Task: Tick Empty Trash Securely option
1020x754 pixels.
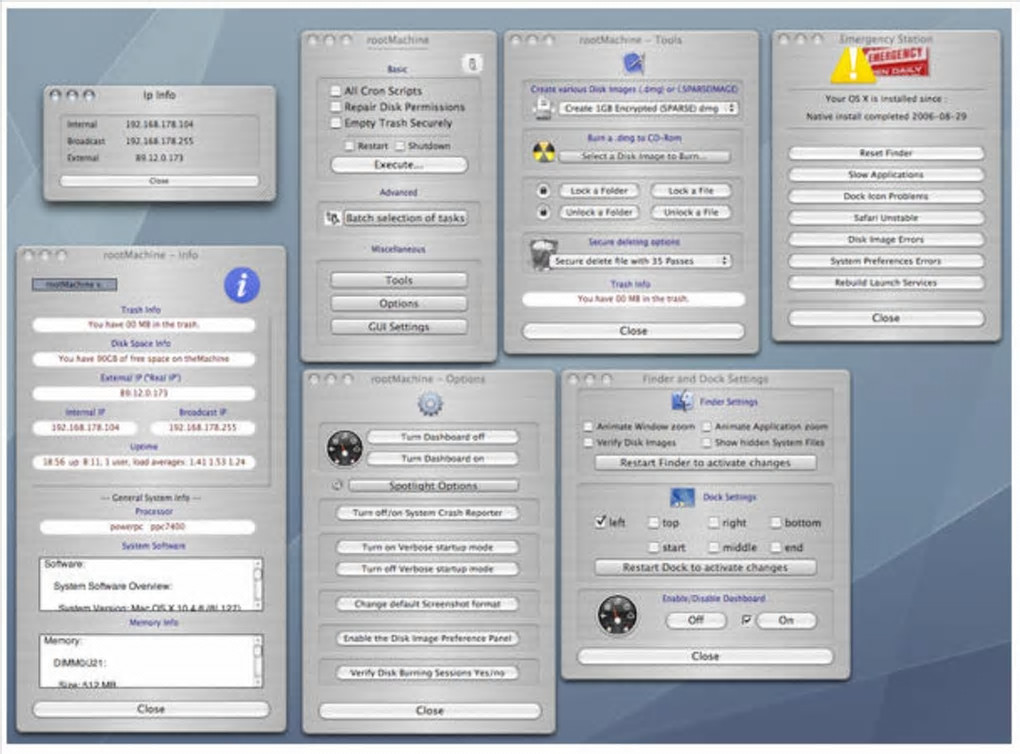Action: (336, 122)
